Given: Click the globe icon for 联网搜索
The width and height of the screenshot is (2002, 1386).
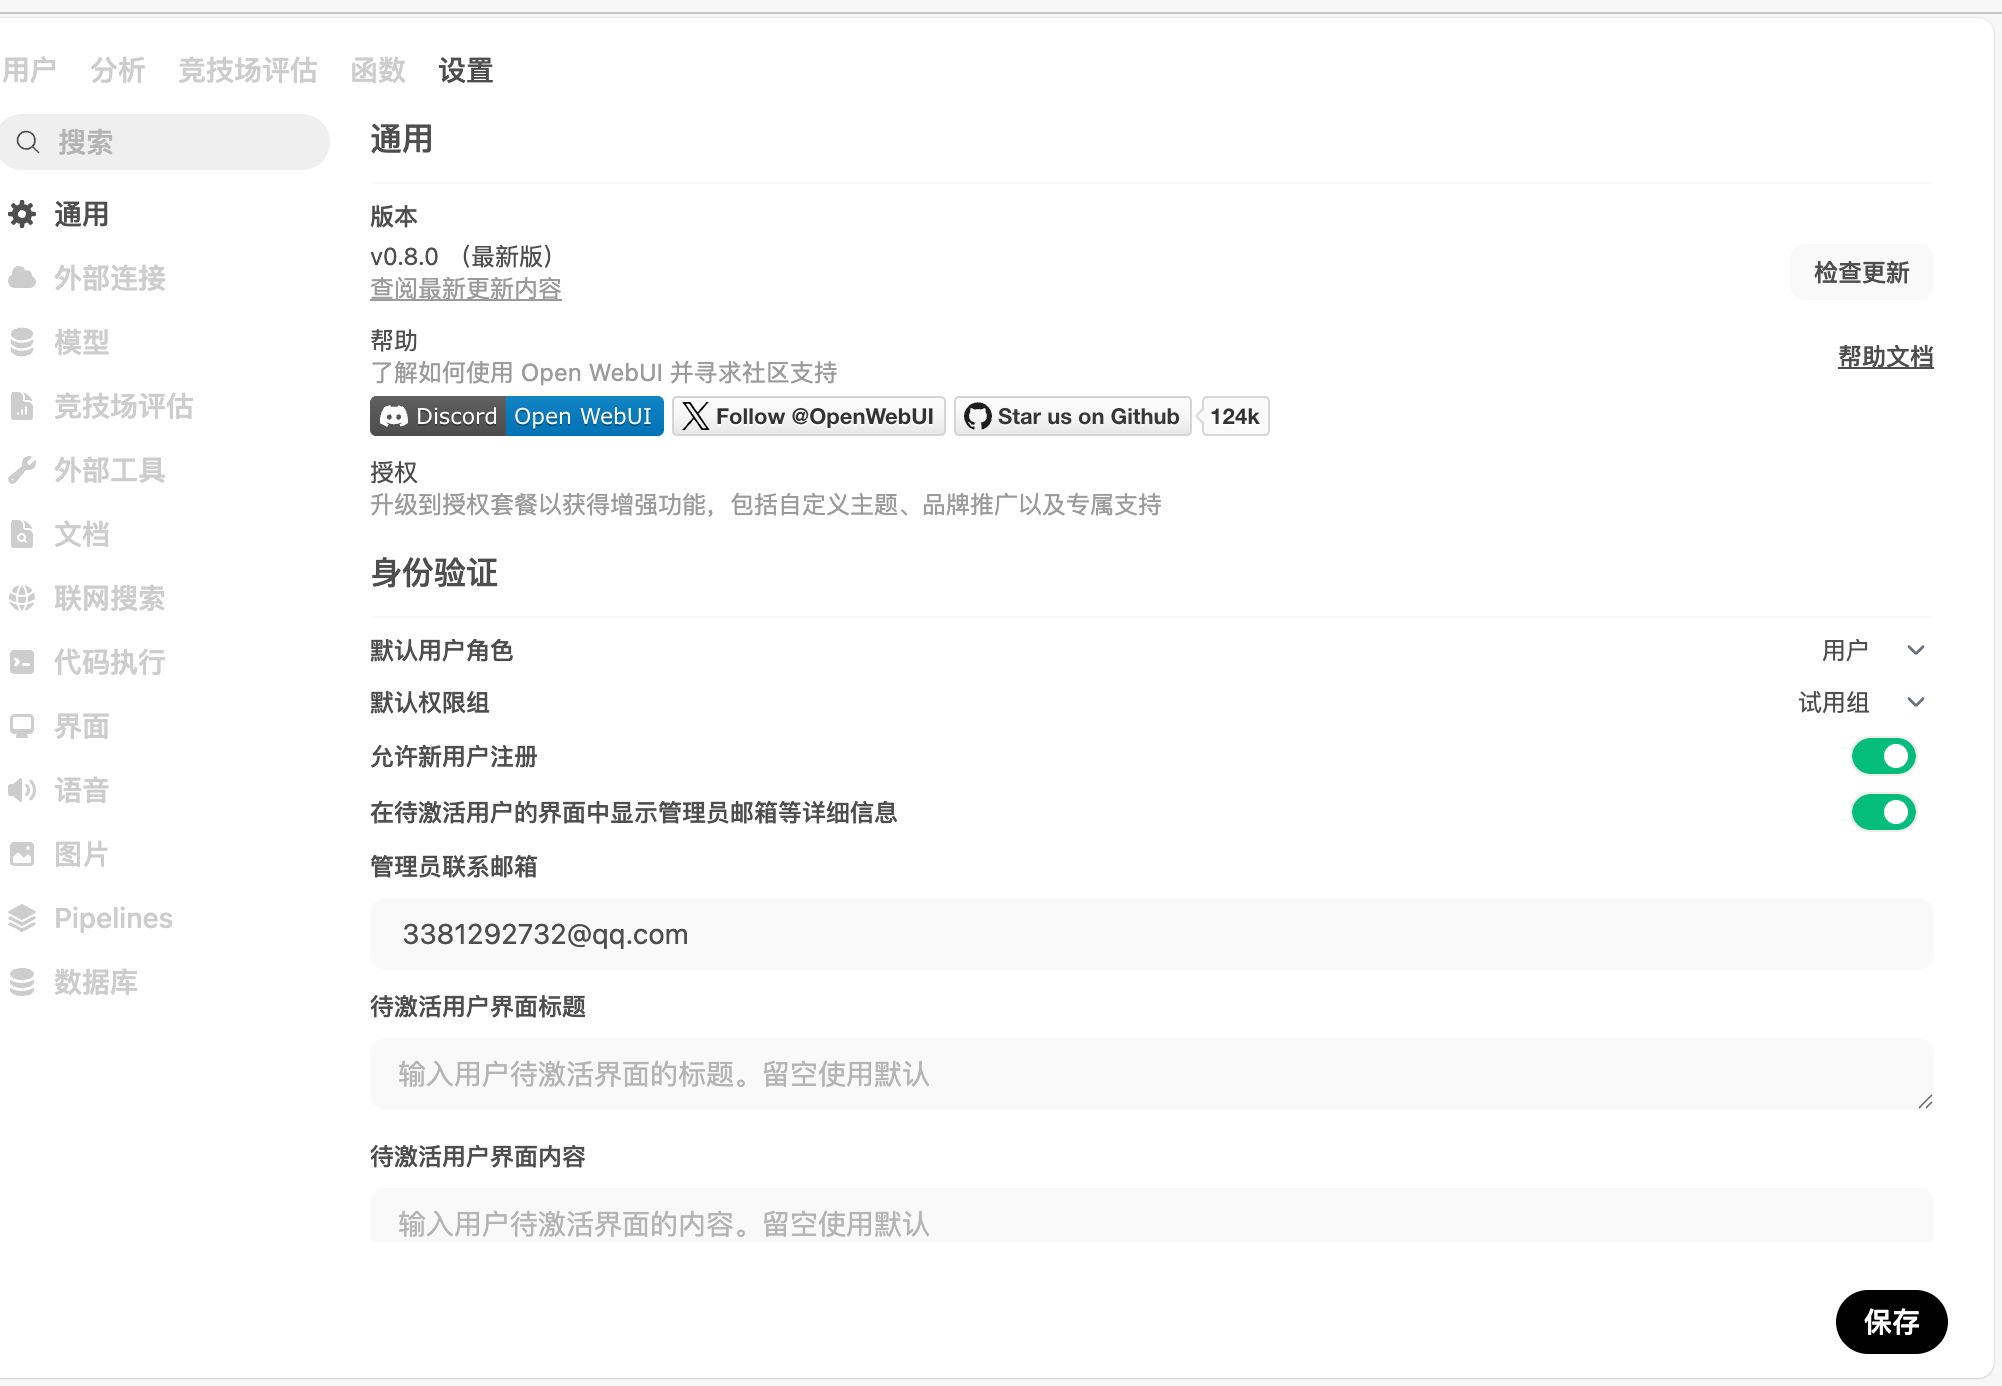Looking at the screenshot, I should [x=22, y=598].
